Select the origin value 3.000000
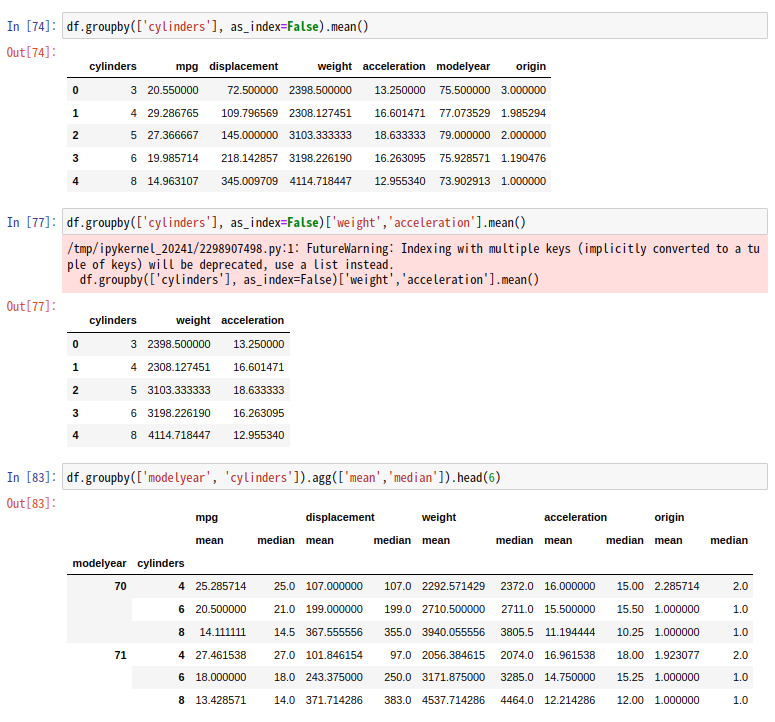 click(523, 90)
